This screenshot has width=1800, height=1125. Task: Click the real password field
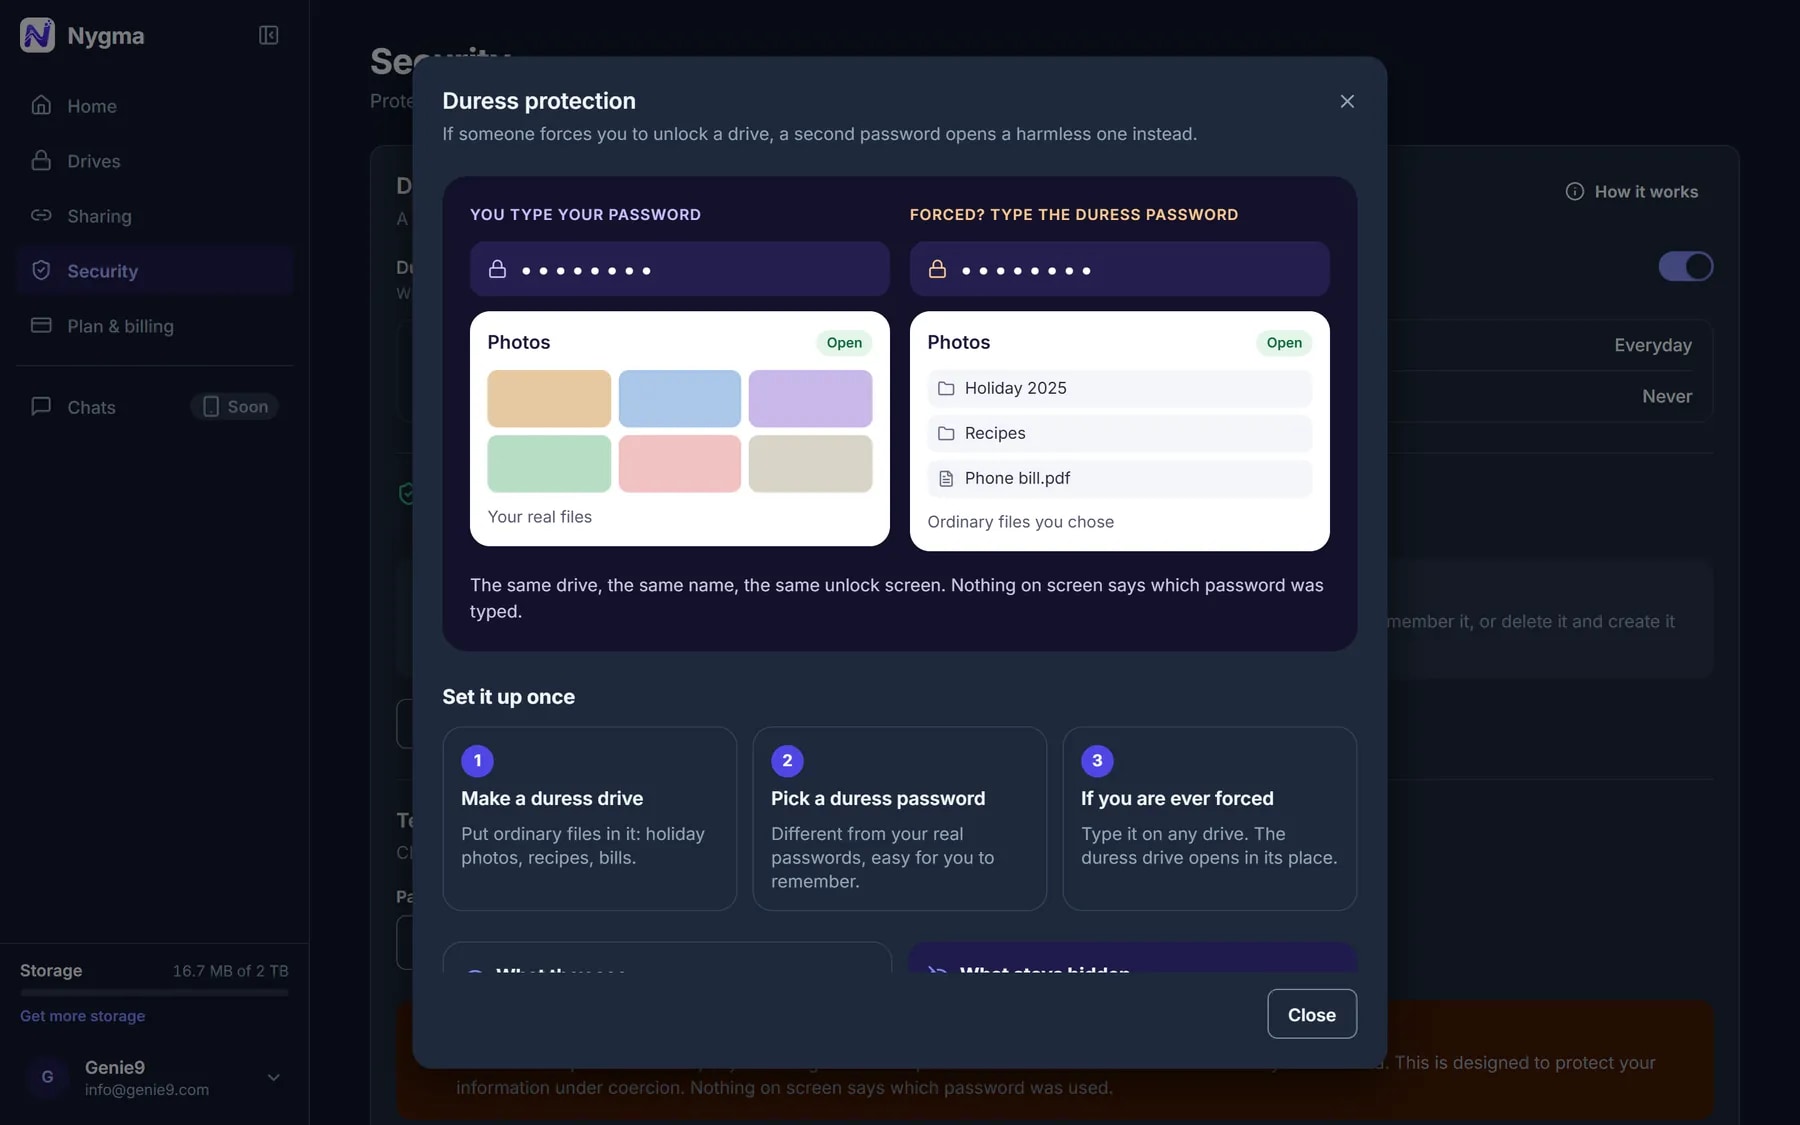click(x=680, y=269)
